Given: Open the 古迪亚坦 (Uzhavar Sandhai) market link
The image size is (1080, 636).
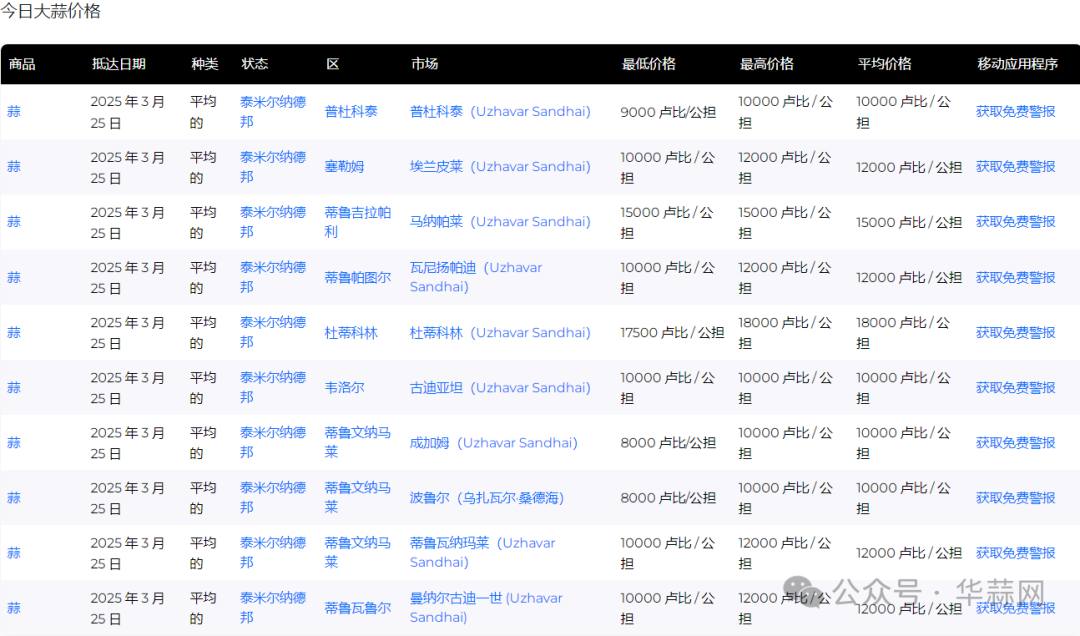Looking at the screenshot, I should (x=500, y=388).
